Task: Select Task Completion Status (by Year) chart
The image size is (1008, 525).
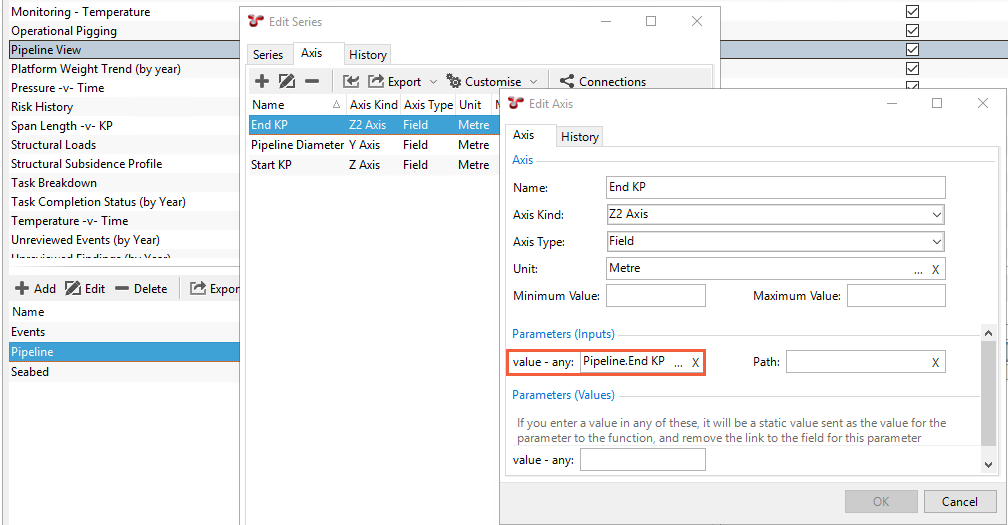Action: click(x=98, y=201)
